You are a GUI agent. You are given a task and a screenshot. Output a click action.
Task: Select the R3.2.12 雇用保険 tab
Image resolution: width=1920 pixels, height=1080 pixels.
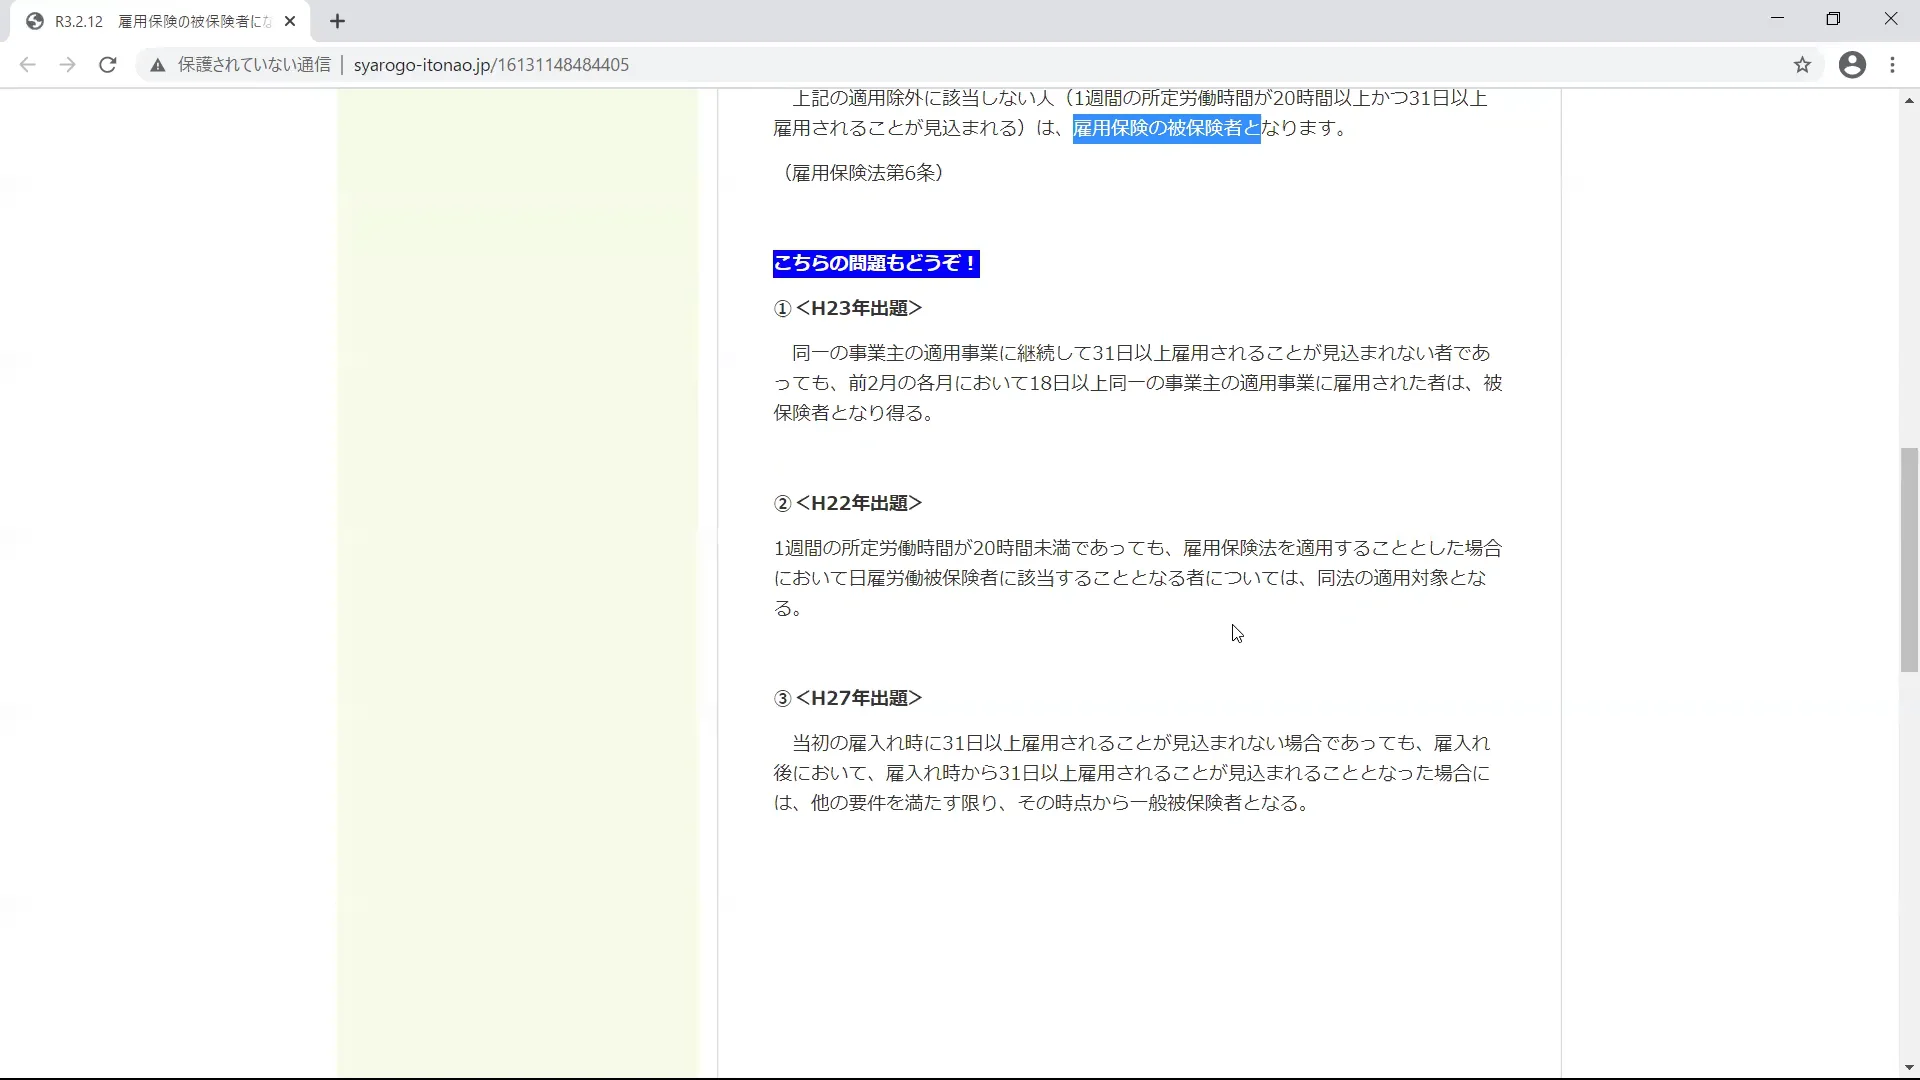[x=160, y=21]
